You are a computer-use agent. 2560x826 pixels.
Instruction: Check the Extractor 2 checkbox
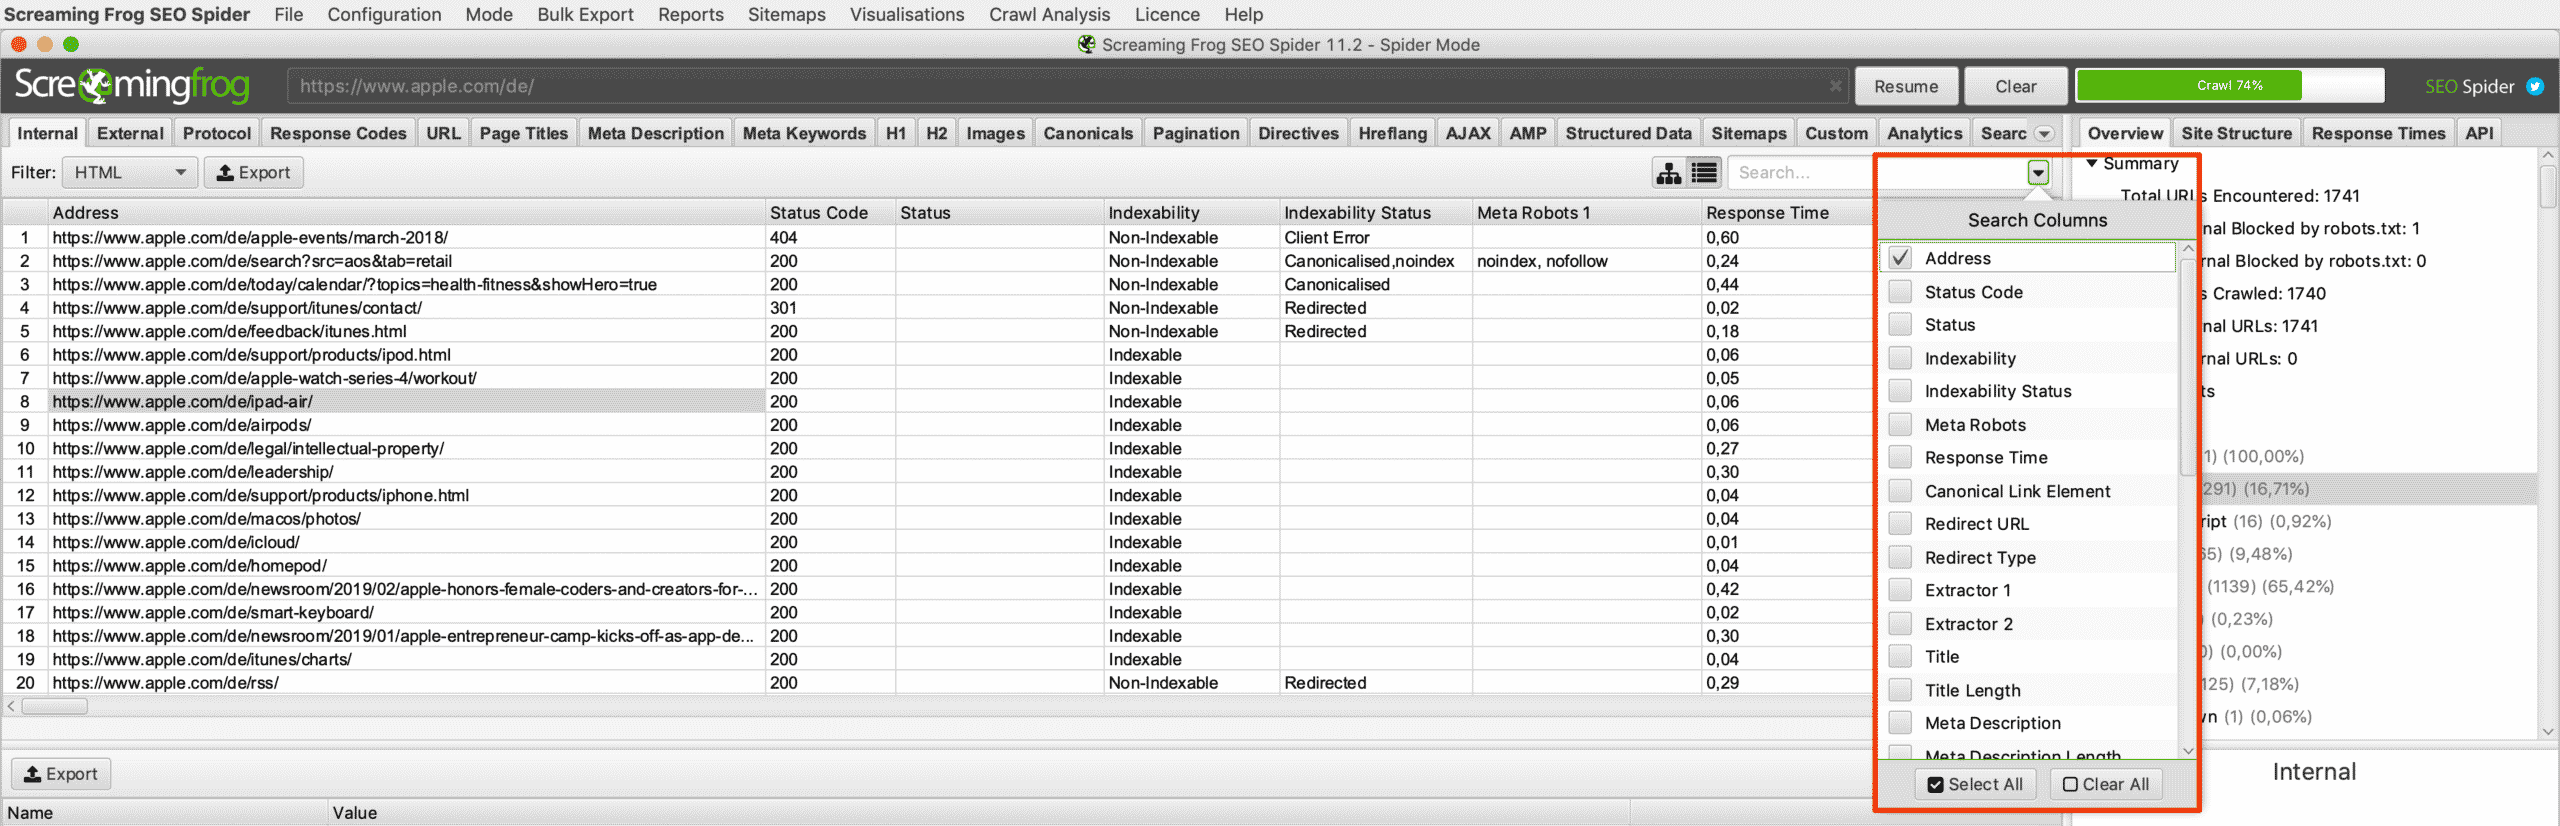(x=1900, y=623)
